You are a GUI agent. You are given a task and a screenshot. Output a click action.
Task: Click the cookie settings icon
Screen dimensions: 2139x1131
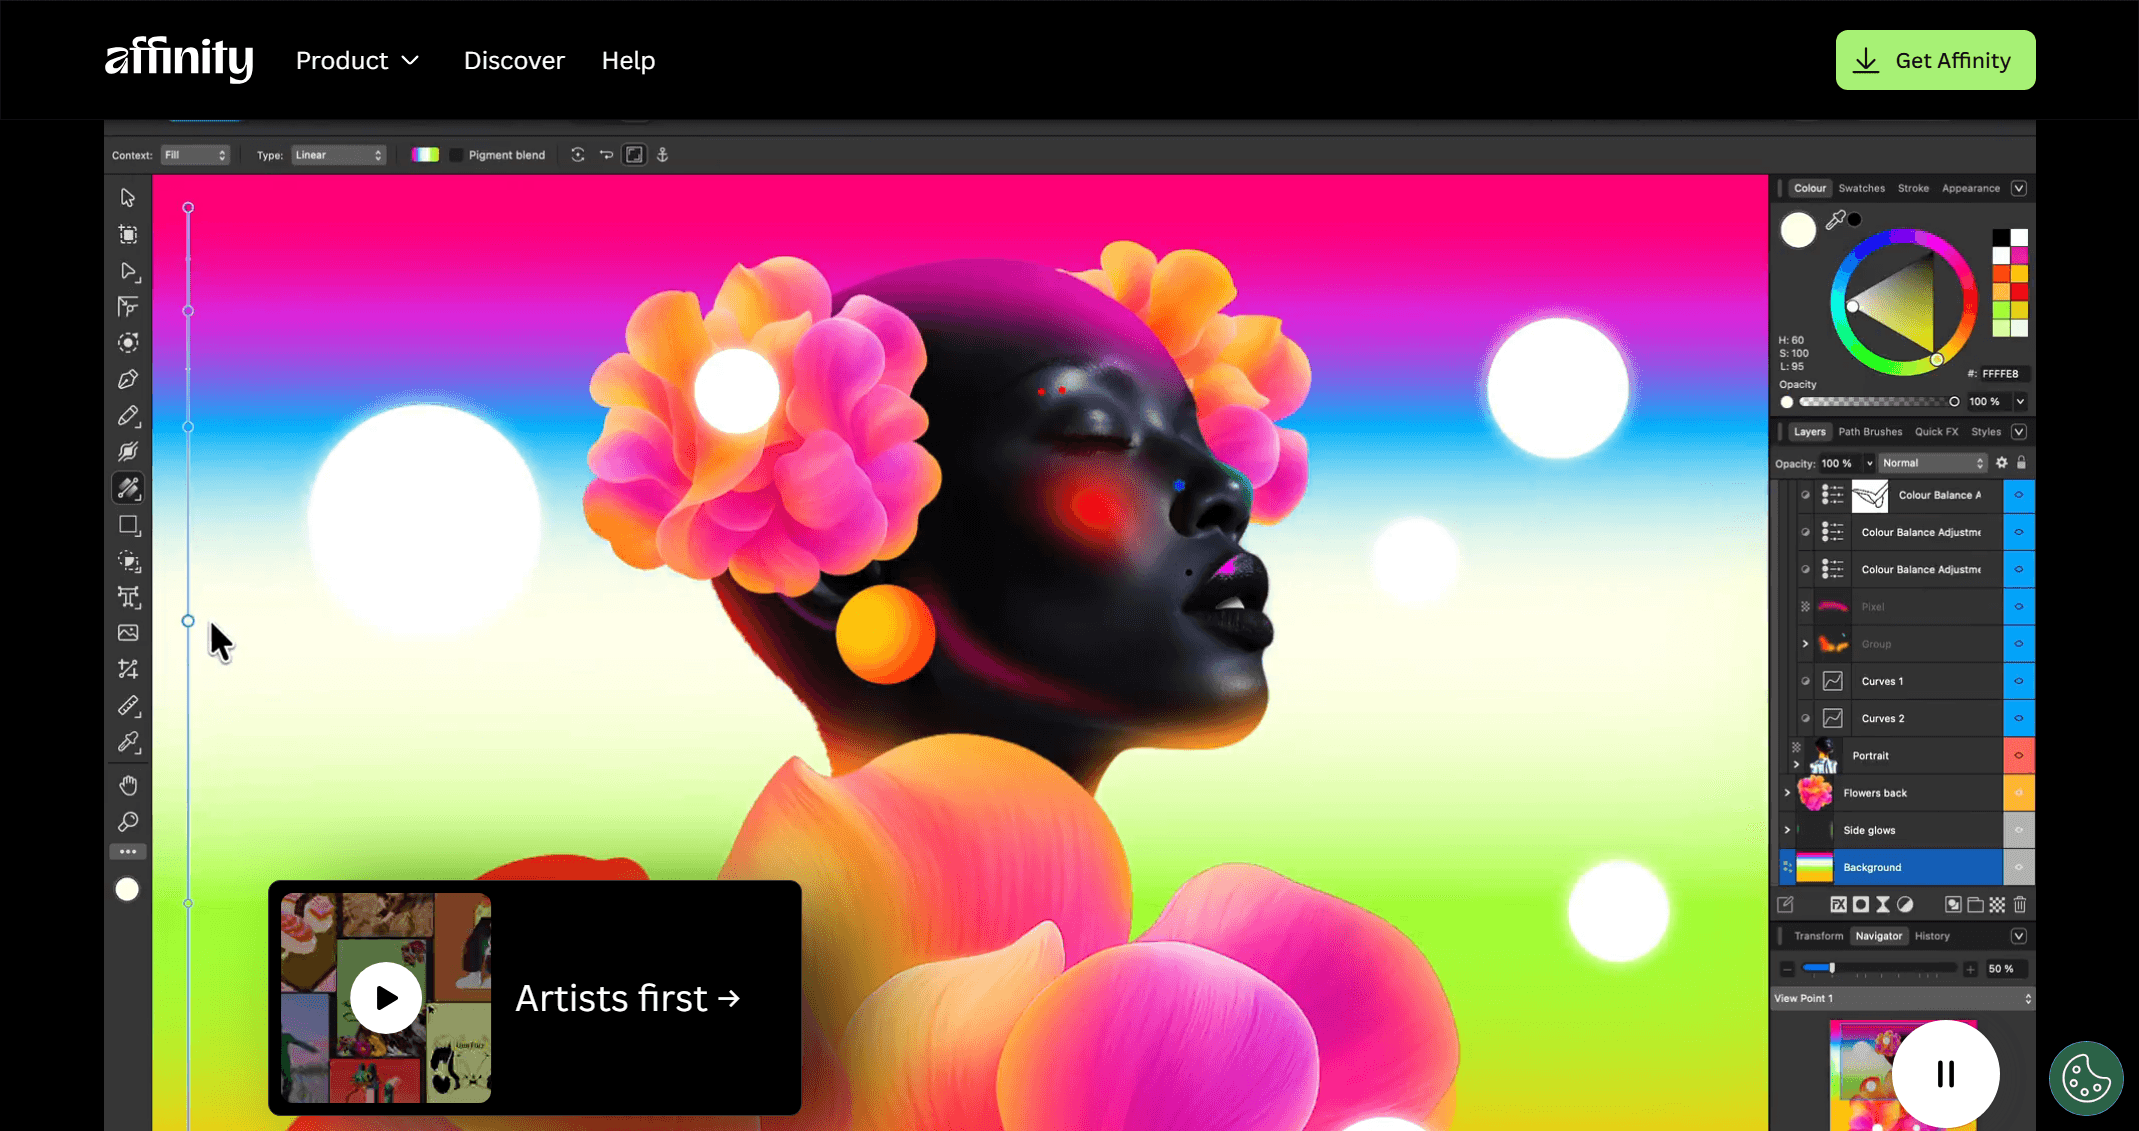pyautogui.click(x=2086, y=1078)
